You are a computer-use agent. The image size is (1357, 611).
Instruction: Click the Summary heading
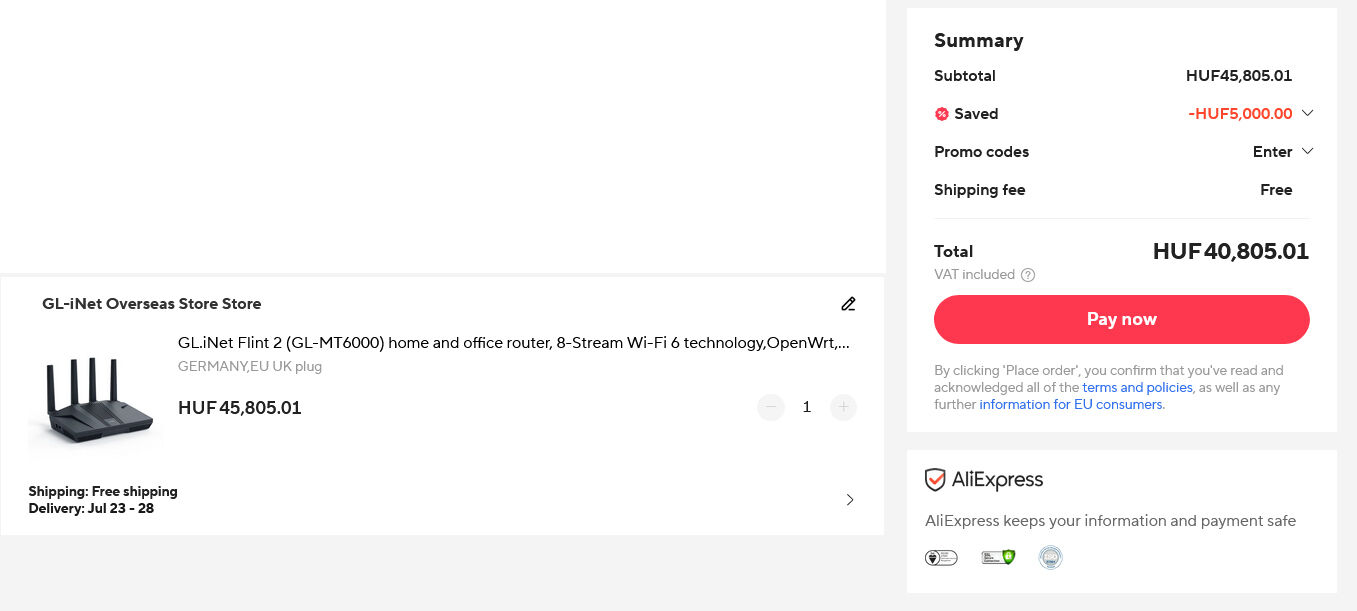978,41
